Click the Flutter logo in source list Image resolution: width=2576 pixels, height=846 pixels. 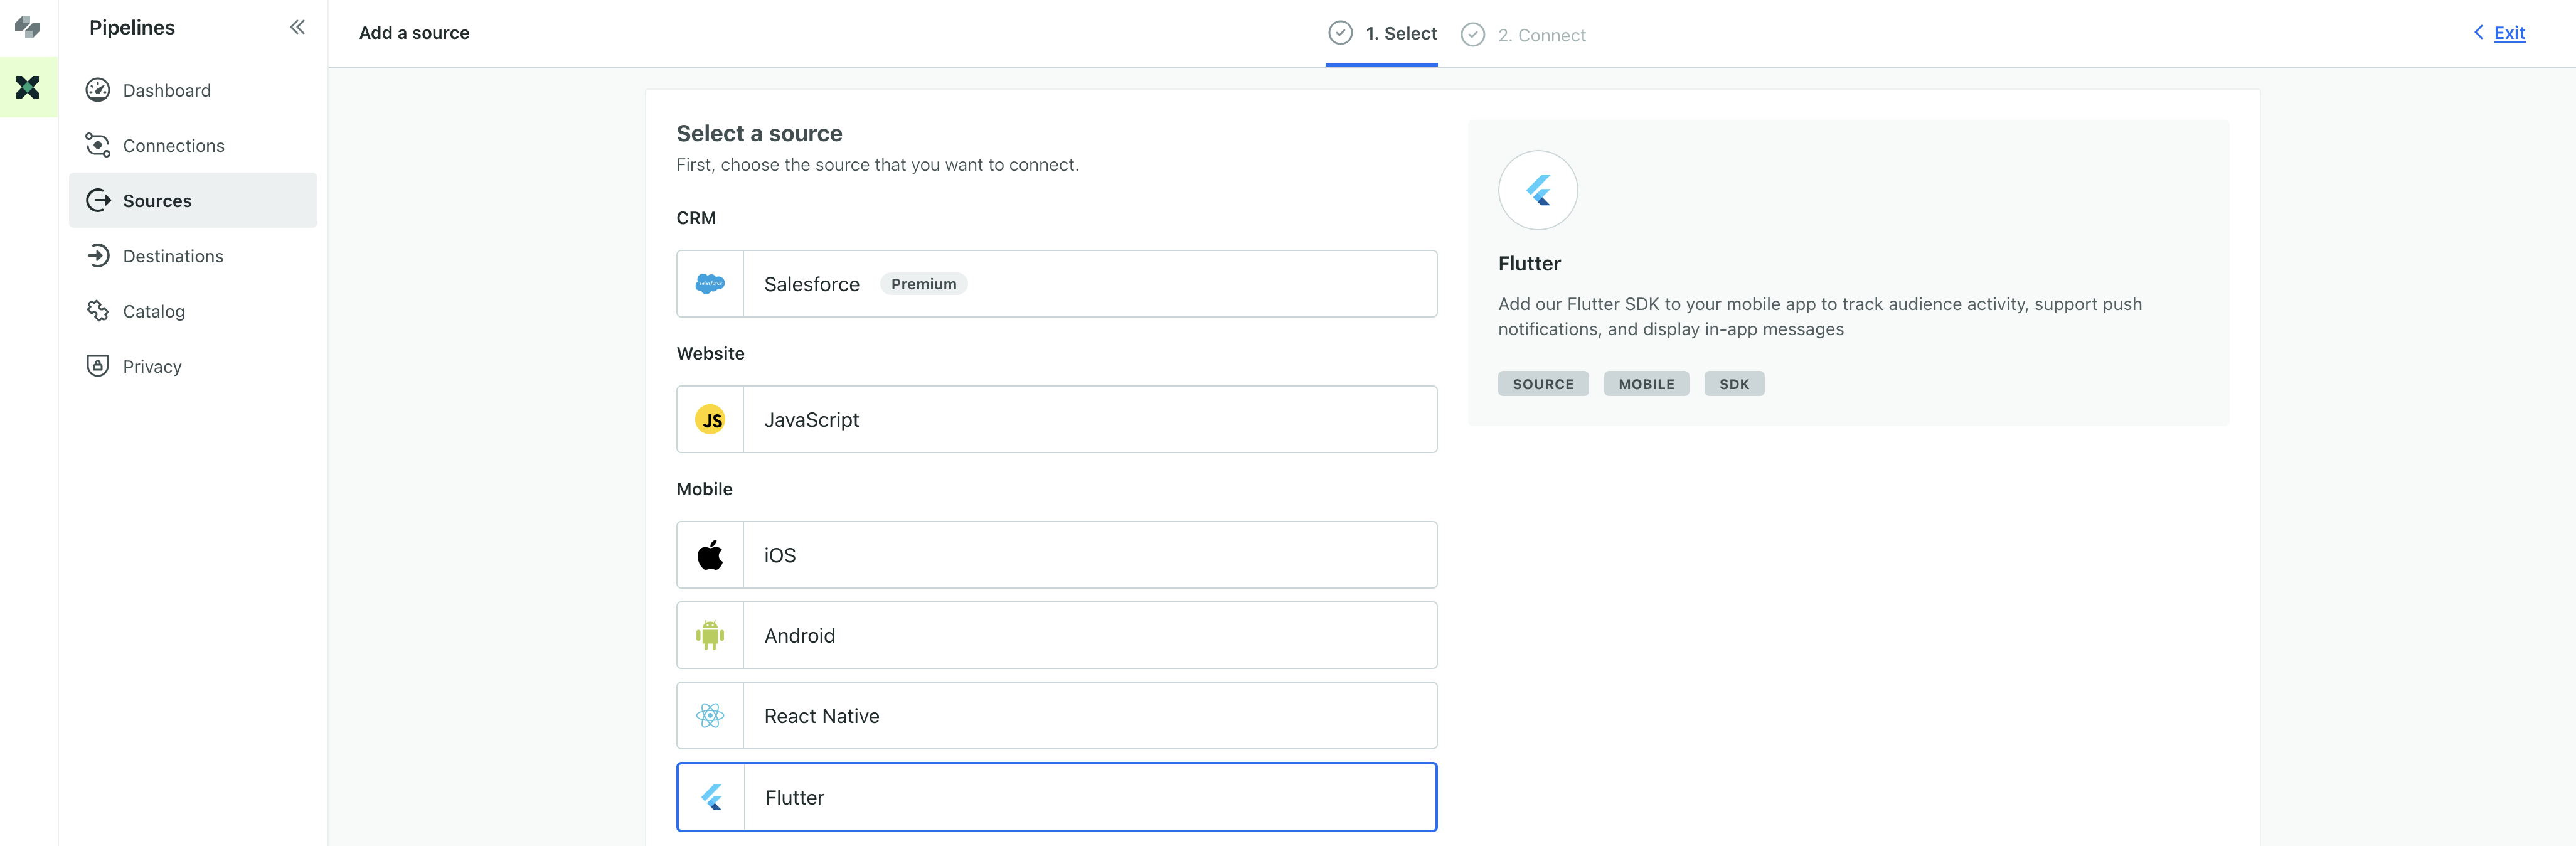(x=711, y=797)
